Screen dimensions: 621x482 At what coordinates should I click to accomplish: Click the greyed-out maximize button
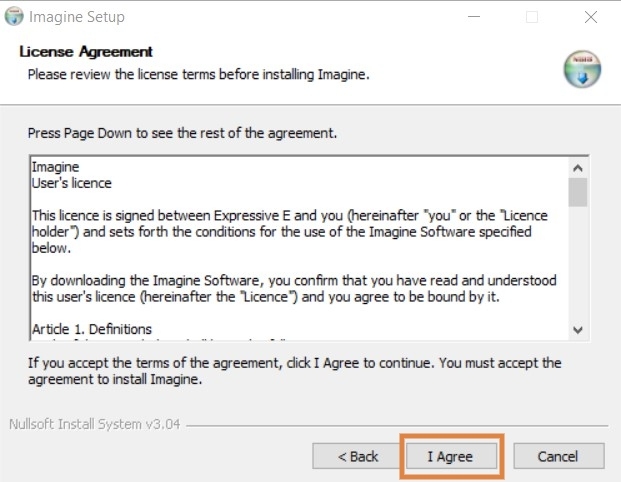click(532, 17)
